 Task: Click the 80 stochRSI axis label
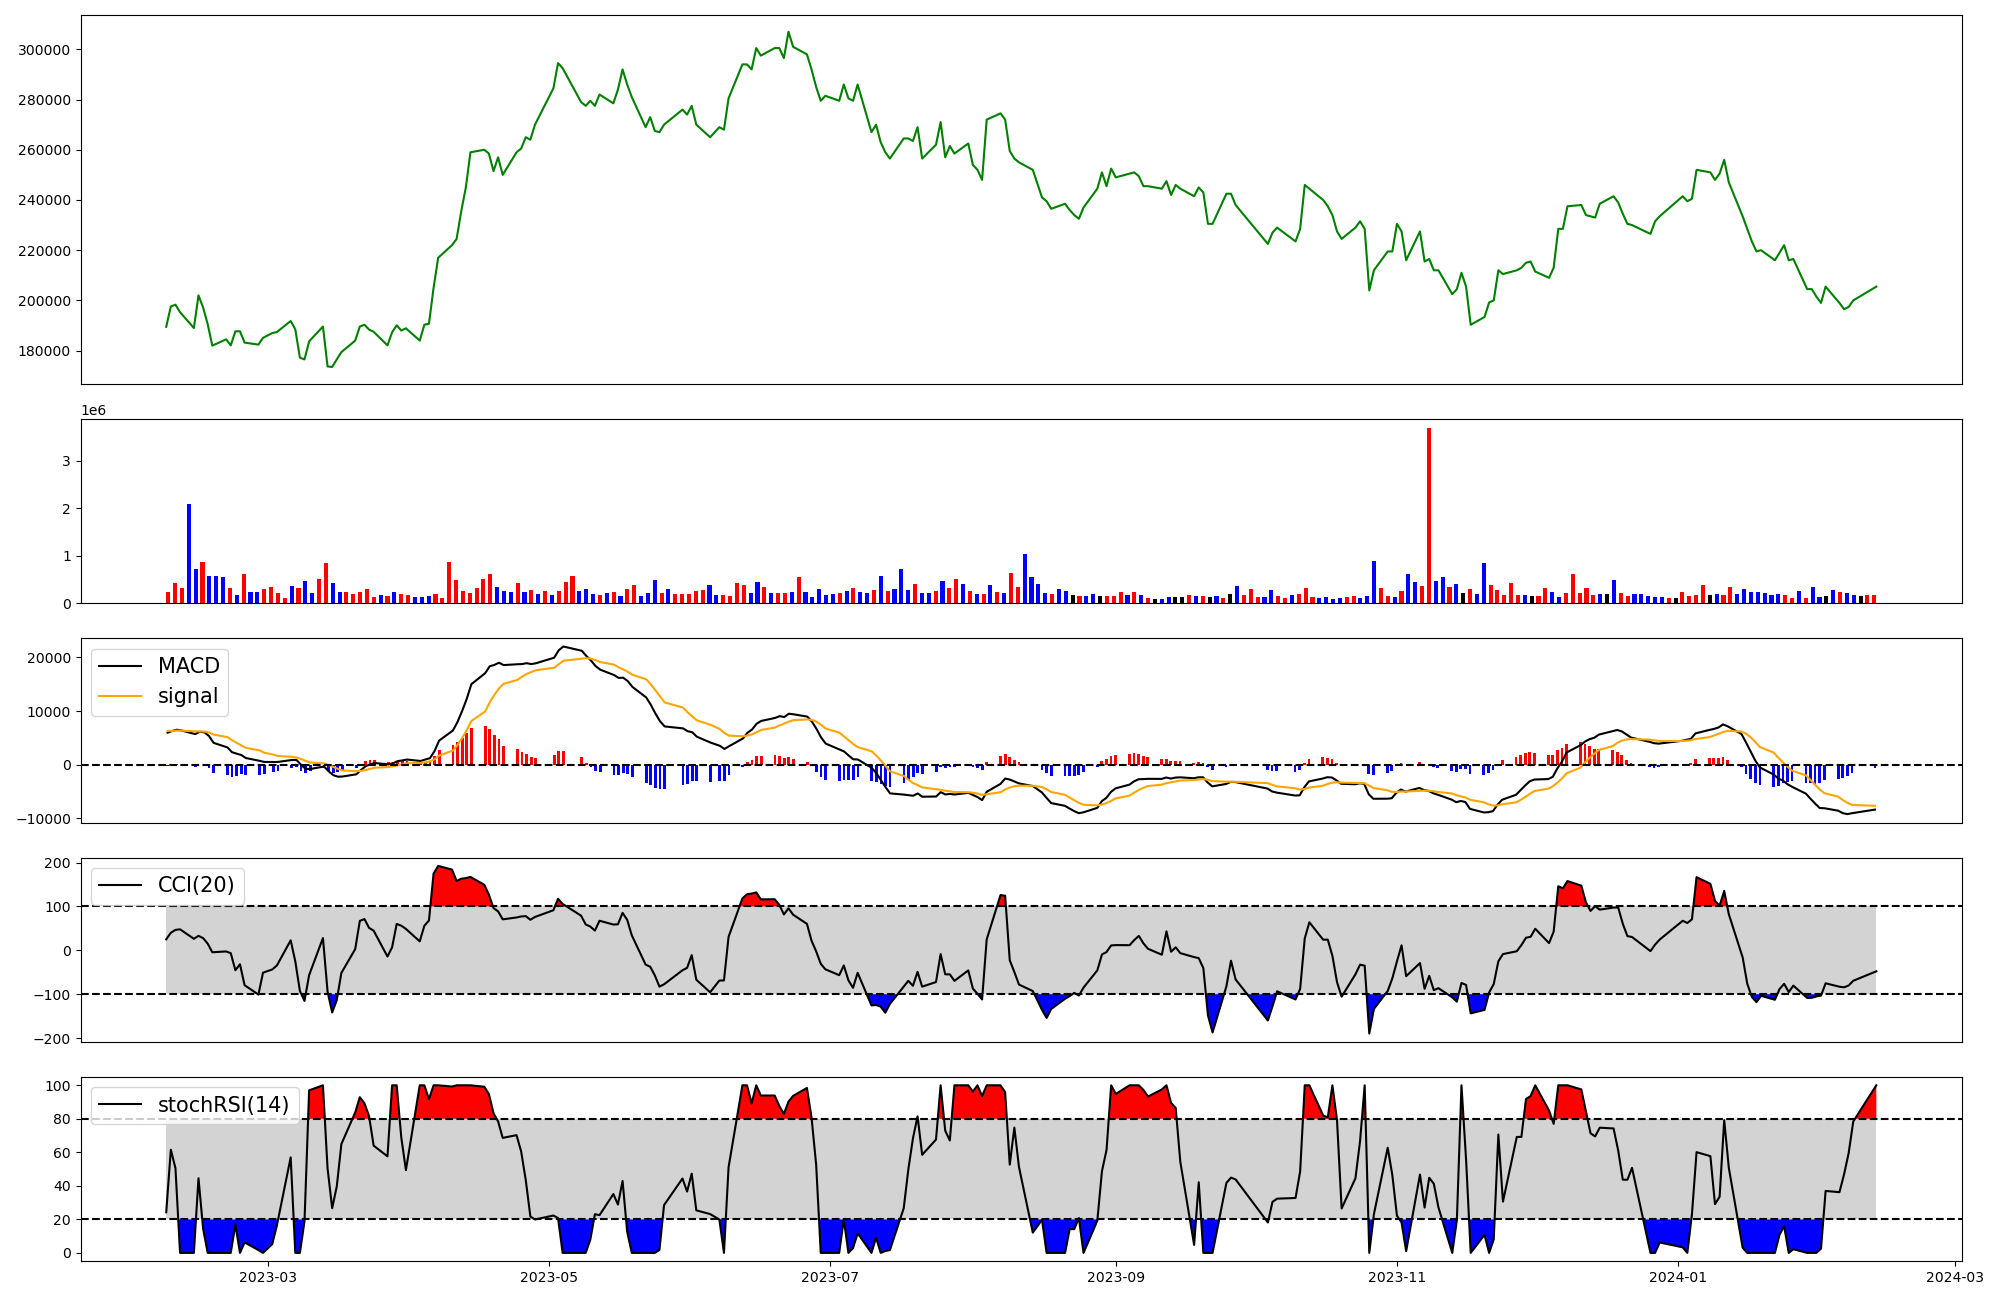(x=62, y=1120)
